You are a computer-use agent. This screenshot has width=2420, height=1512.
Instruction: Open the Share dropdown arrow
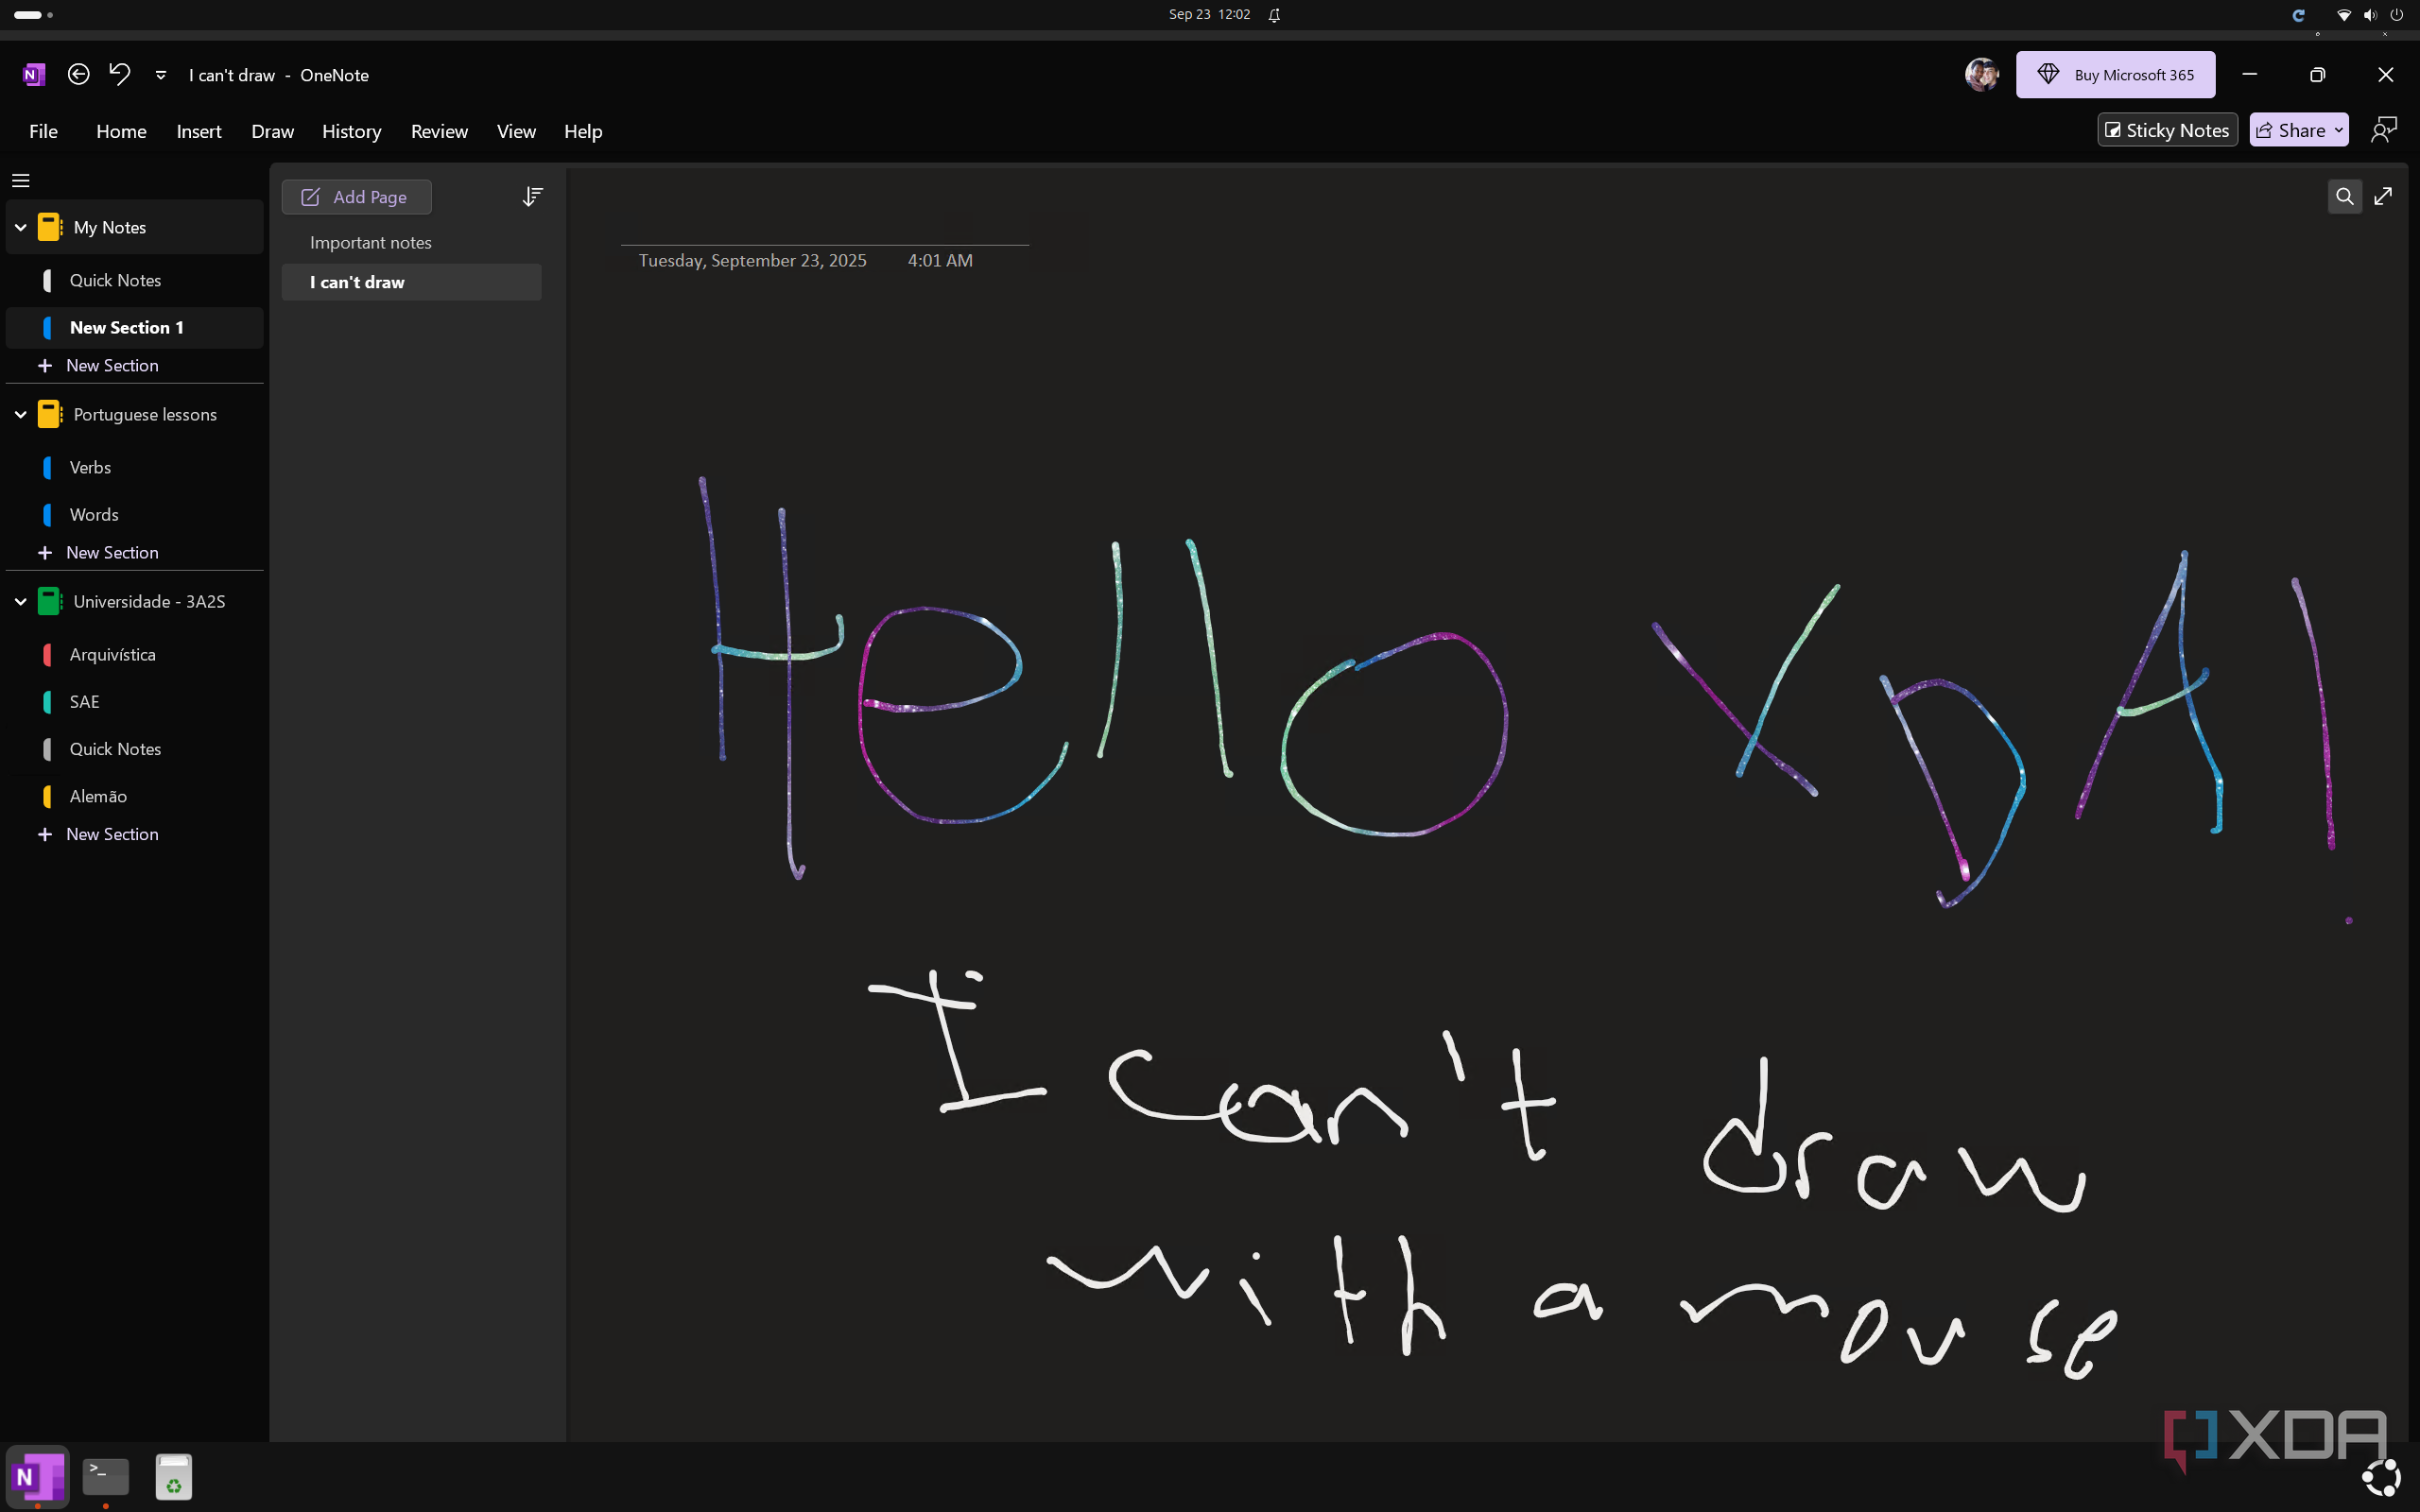2338,130
